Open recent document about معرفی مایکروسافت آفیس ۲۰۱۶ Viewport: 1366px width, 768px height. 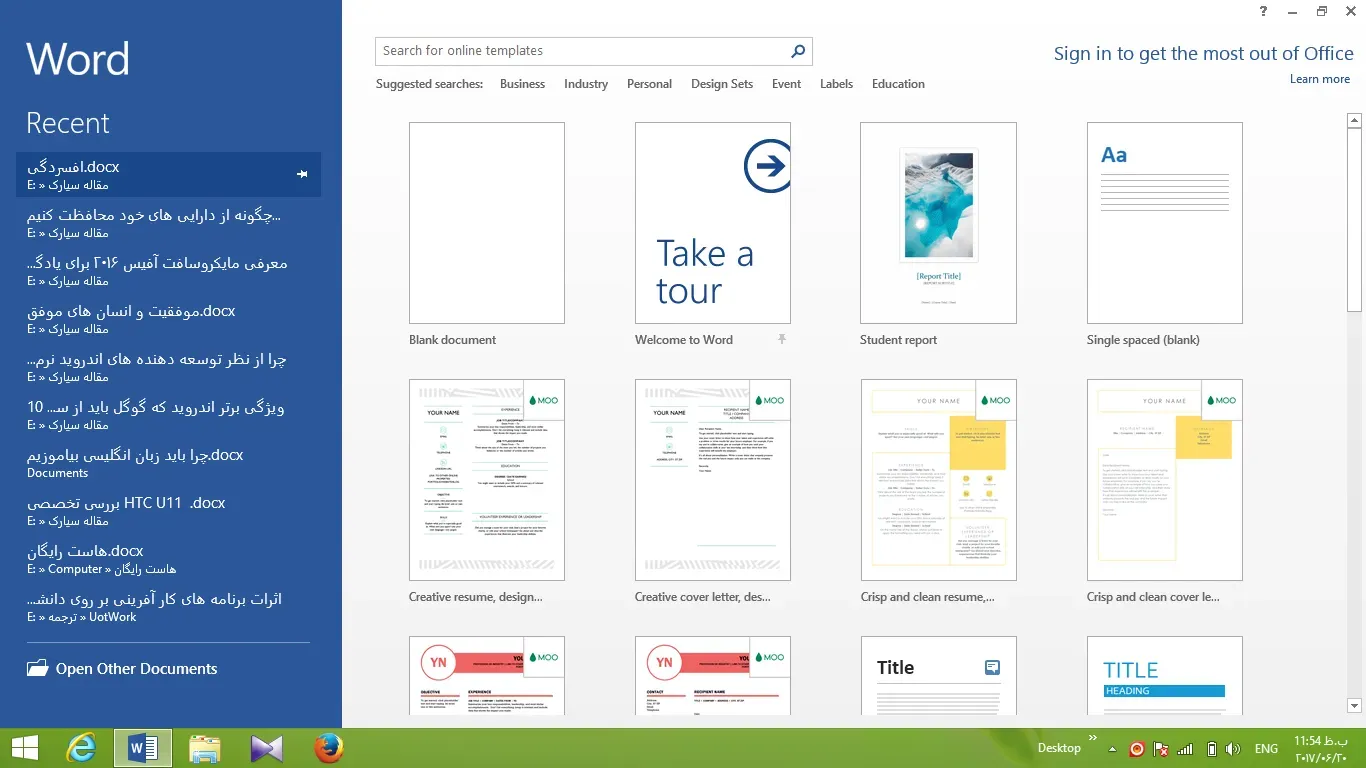[168, 271]
